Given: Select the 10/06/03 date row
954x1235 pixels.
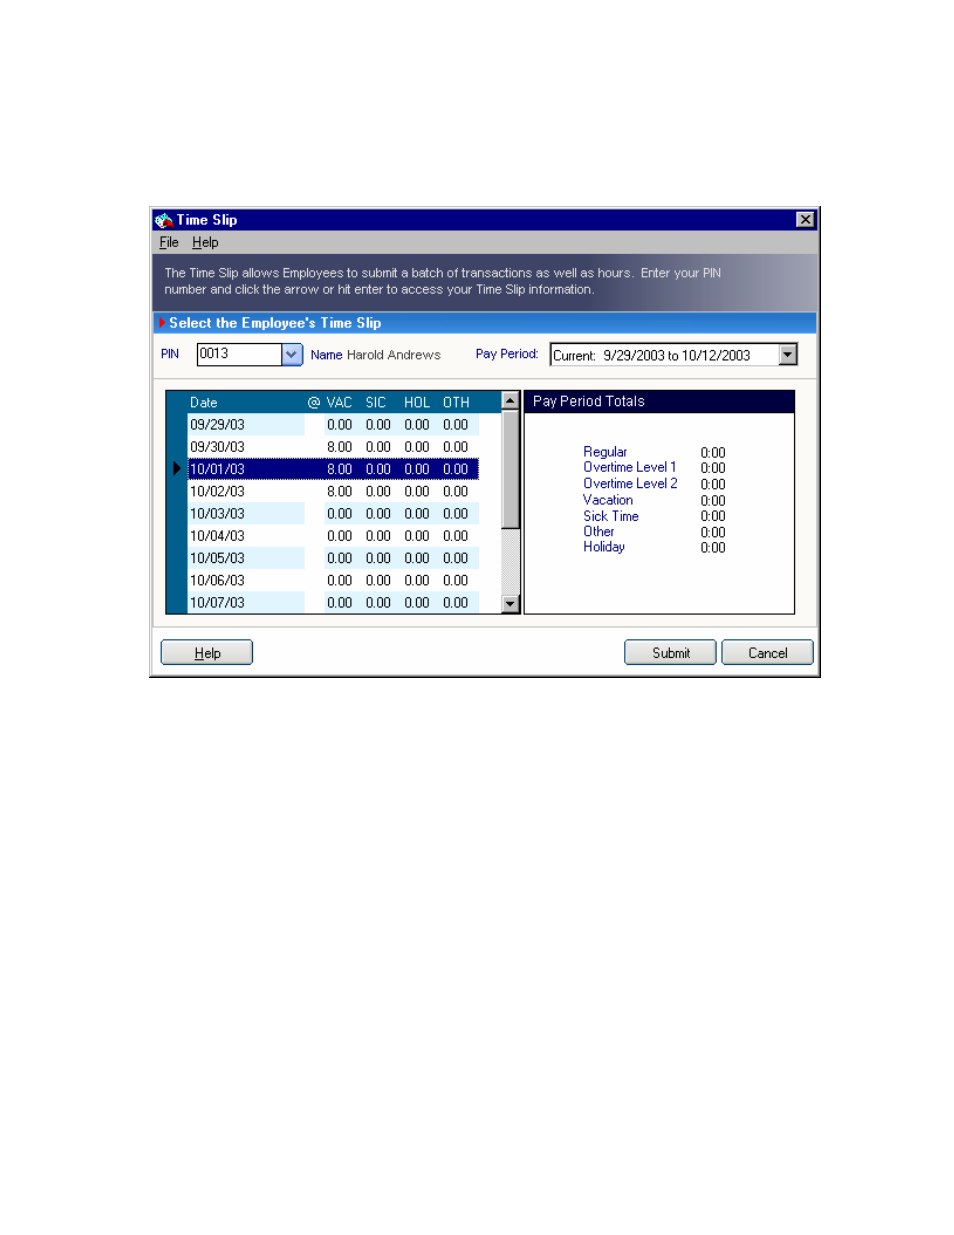Looking at the screenshot, I should (333, 580).
